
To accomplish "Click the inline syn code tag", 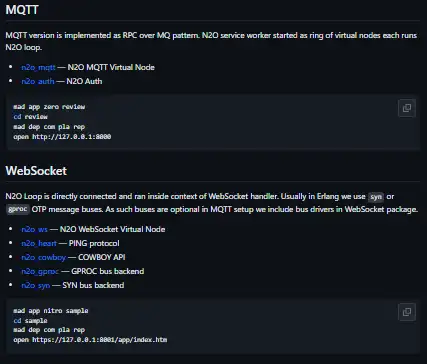I will 376,197.
